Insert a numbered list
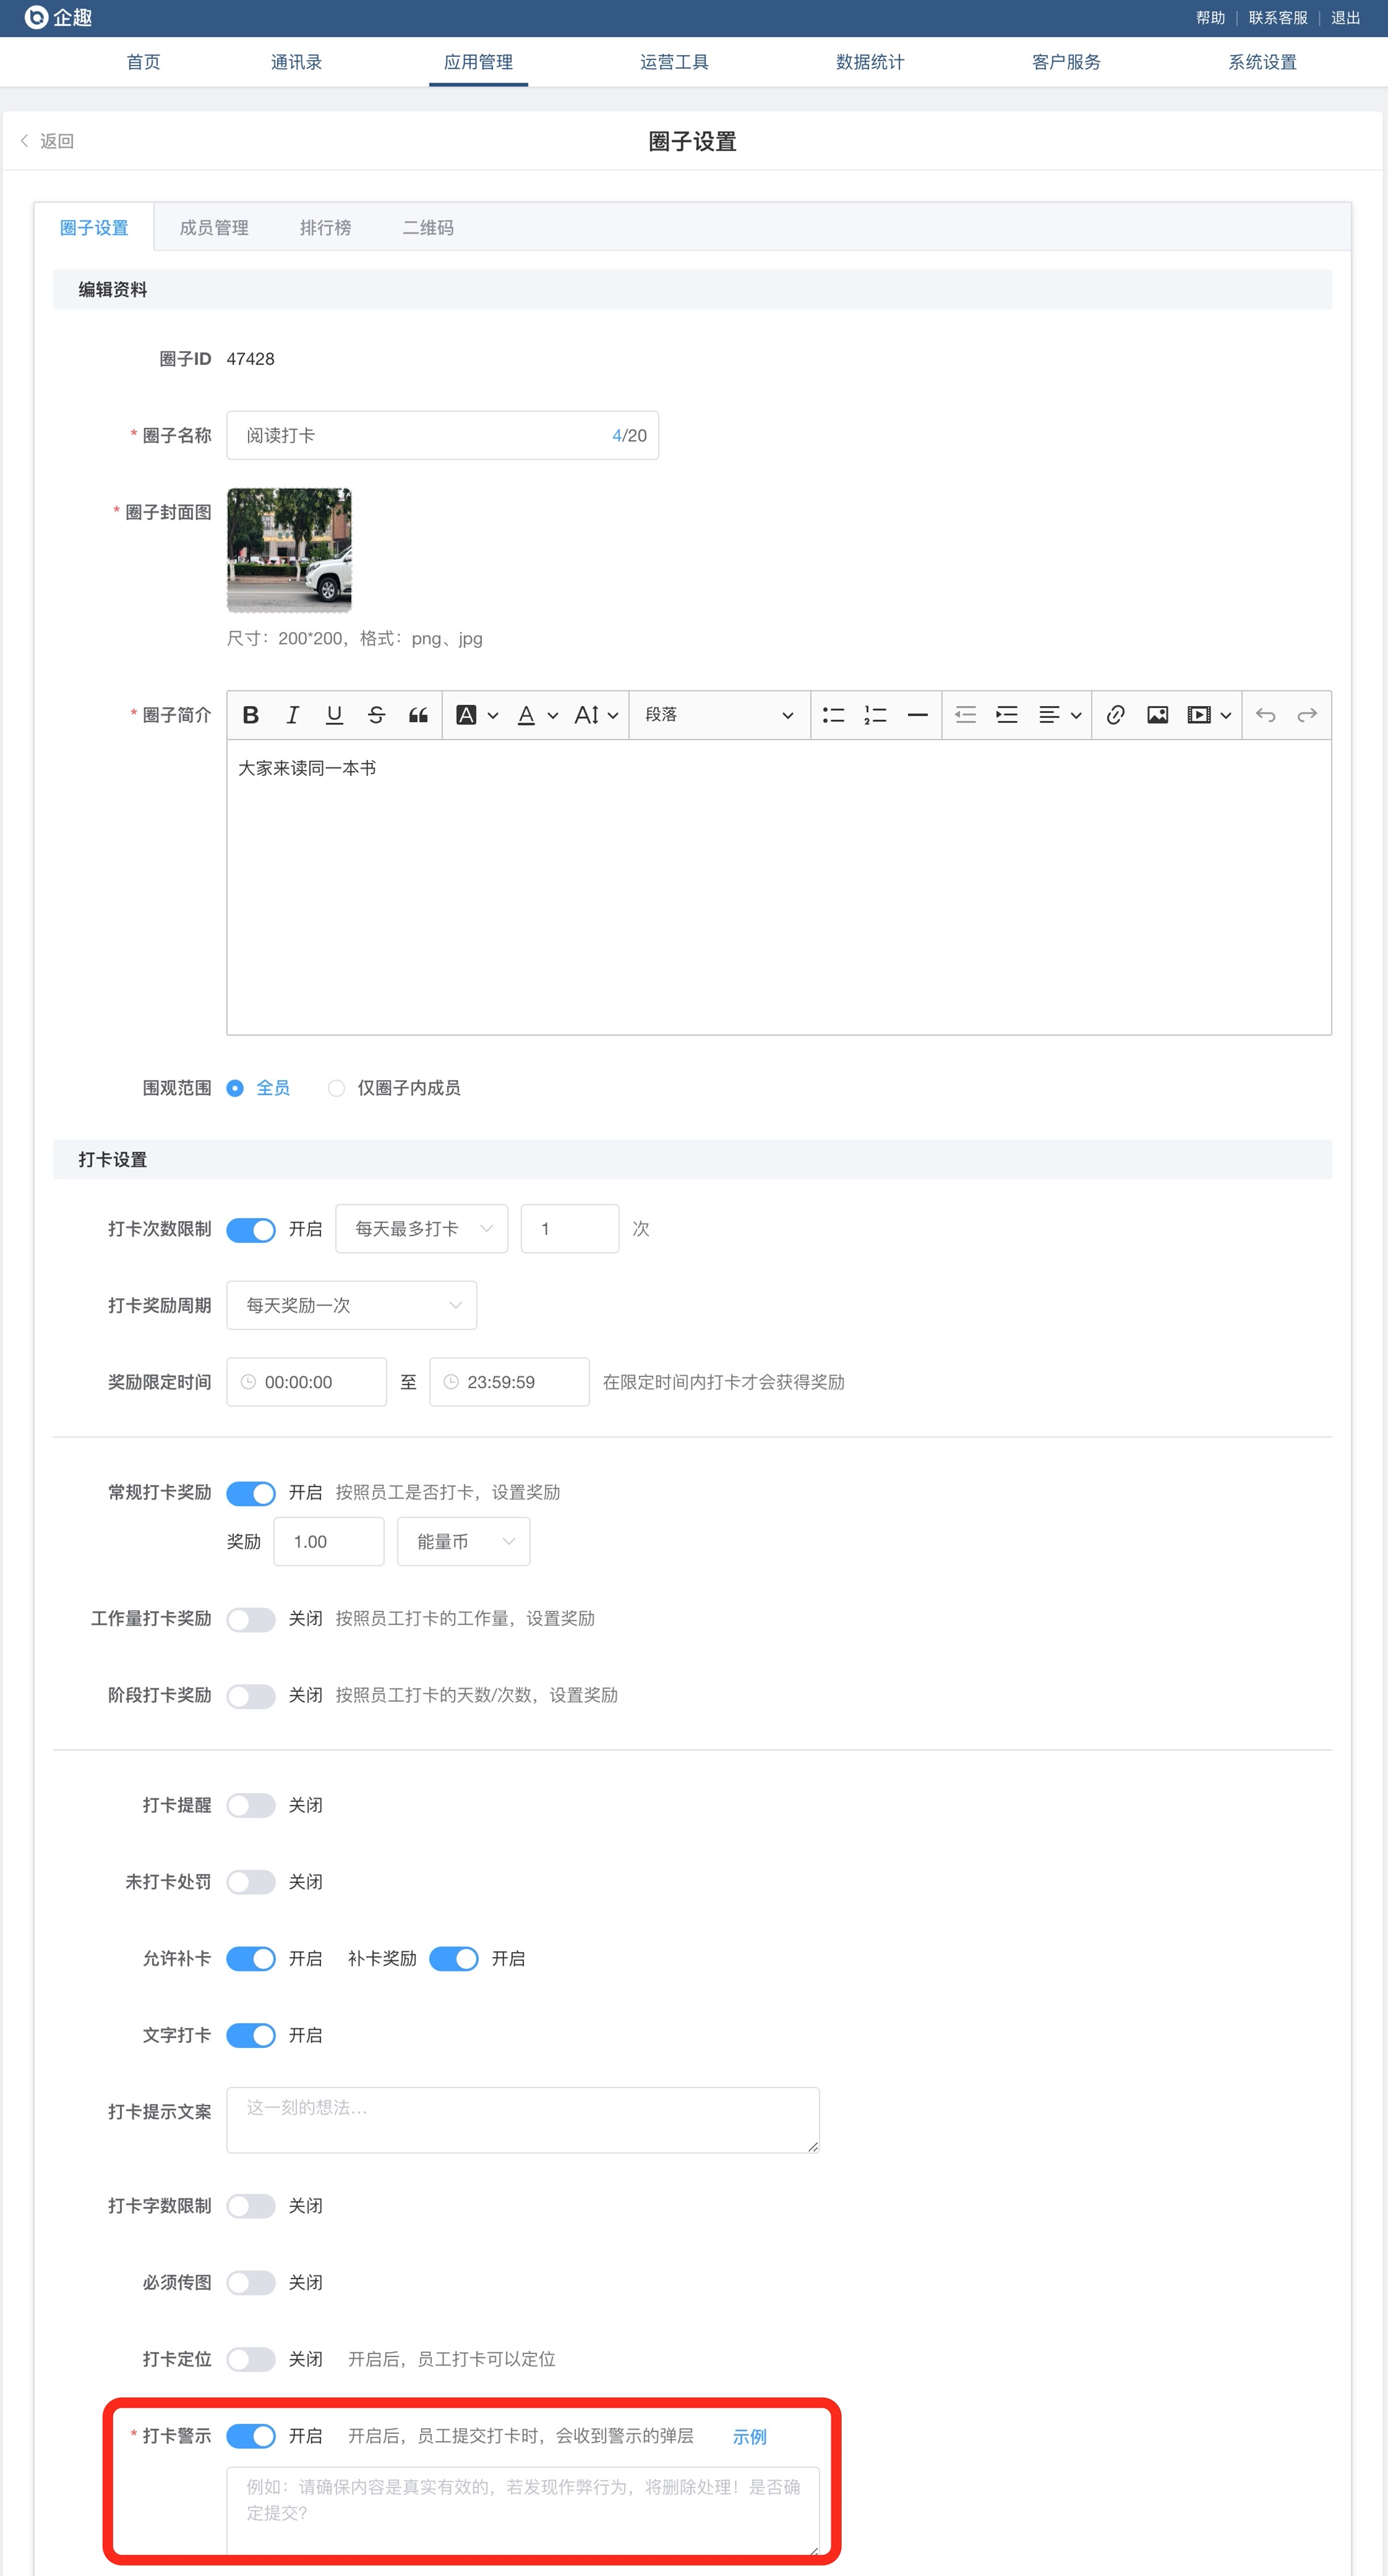Image resolution: width=1388 pixels, height=2576 pixels. tap(875, 715)
